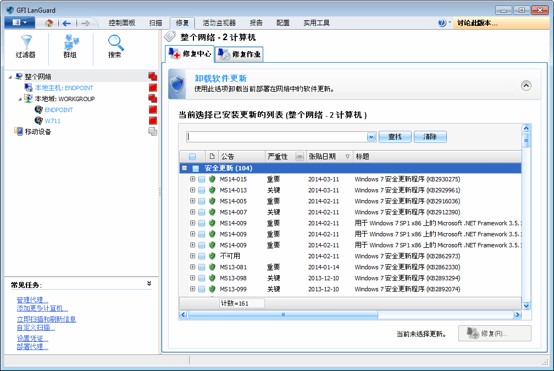This screenshot has width=554, height=371.
Task: Click the 修复(R)... button
Action: (x=495, y=333)
